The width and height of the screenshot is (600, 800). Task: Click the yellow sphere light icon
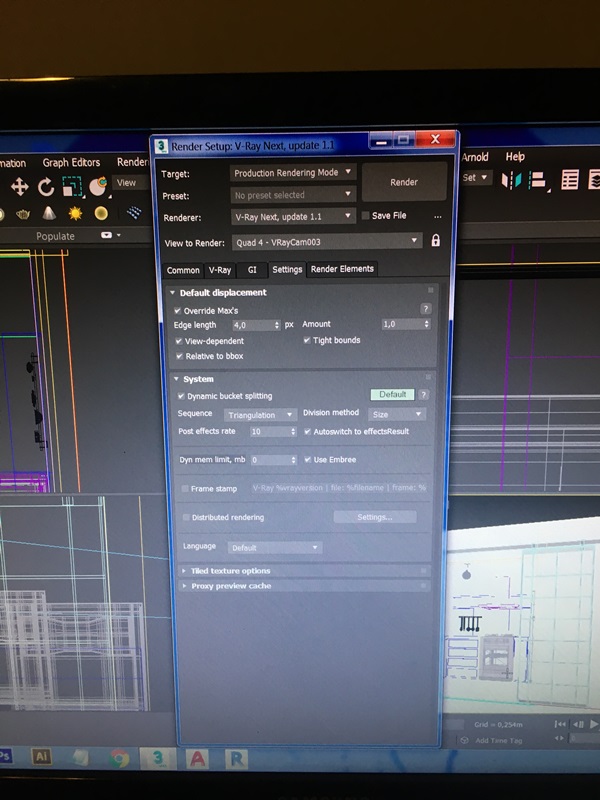click(x=101, y=213)
